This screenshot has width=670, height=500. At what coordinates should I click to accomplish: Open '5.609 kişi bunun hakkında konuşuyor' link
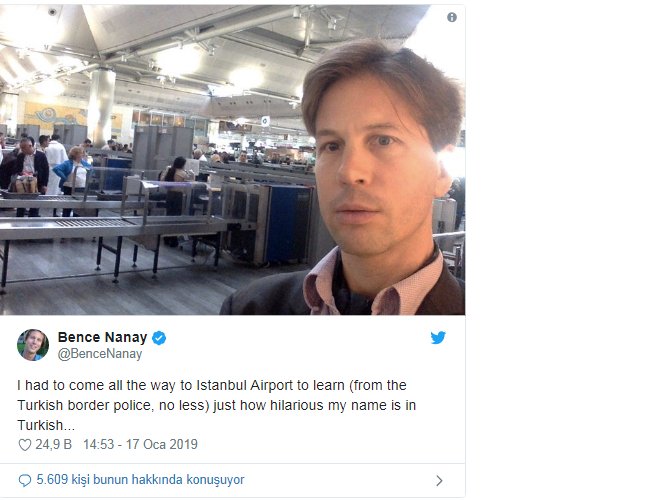click(140, 479)
